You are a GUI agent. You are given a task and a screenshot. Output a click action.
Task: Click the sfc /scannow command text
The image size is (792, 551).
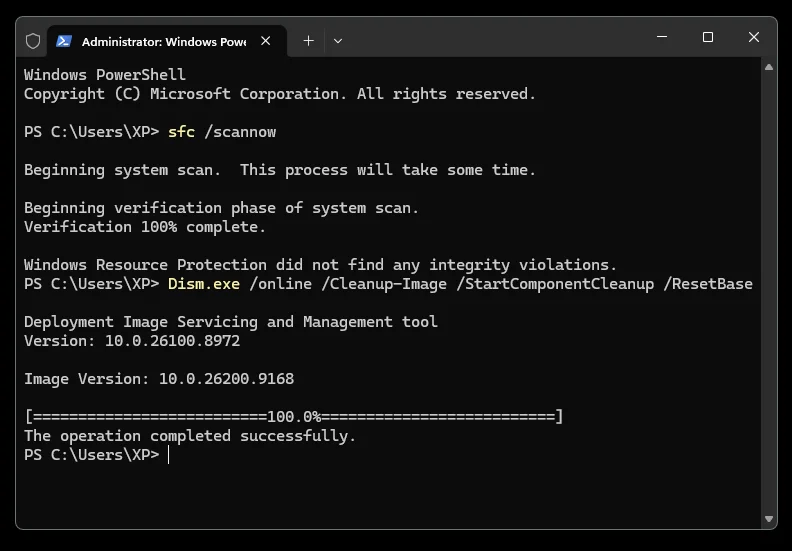point(222,132)
